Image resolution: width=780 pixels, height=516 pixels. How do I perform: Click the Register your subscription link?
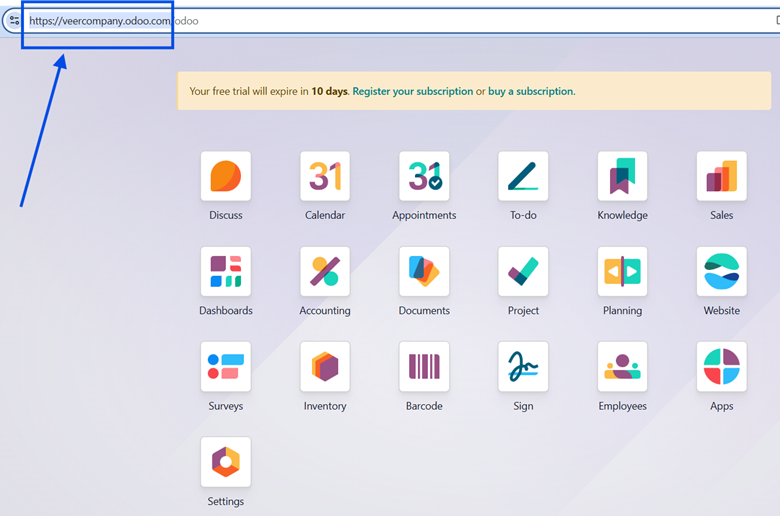point(412,91)
